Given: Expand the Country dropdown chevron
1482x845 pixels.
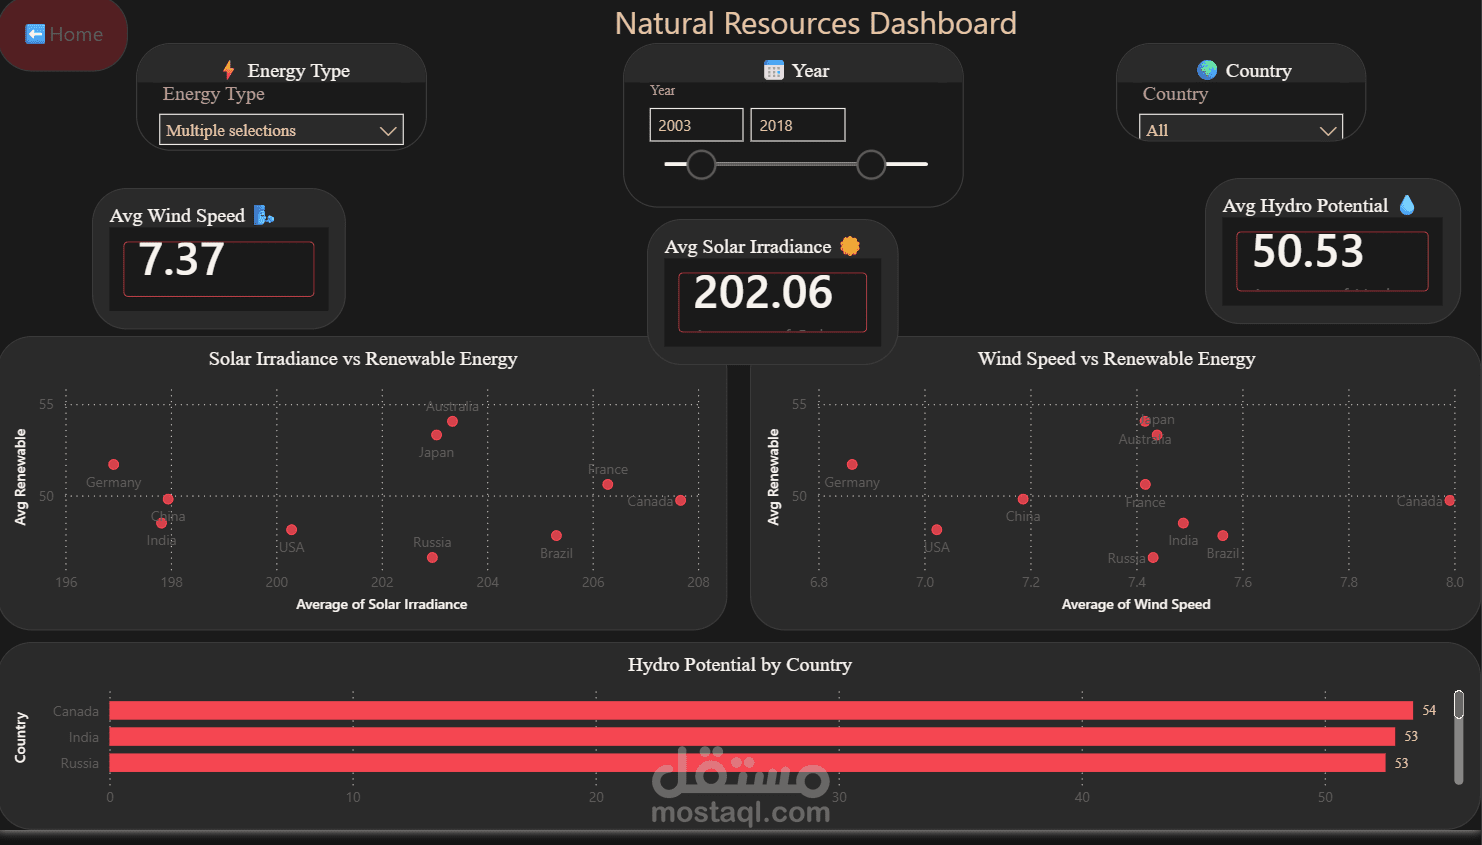Looking at the screenshot, I should 1328,131.
